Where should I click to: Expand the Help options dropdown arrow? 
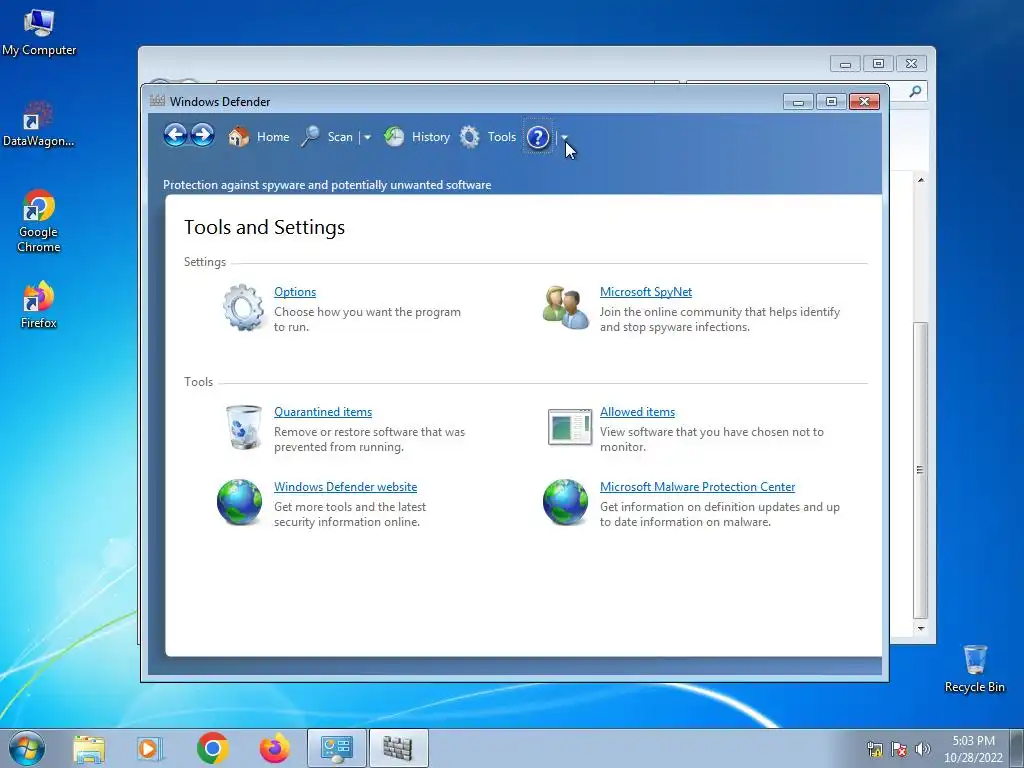click(565, 137)
